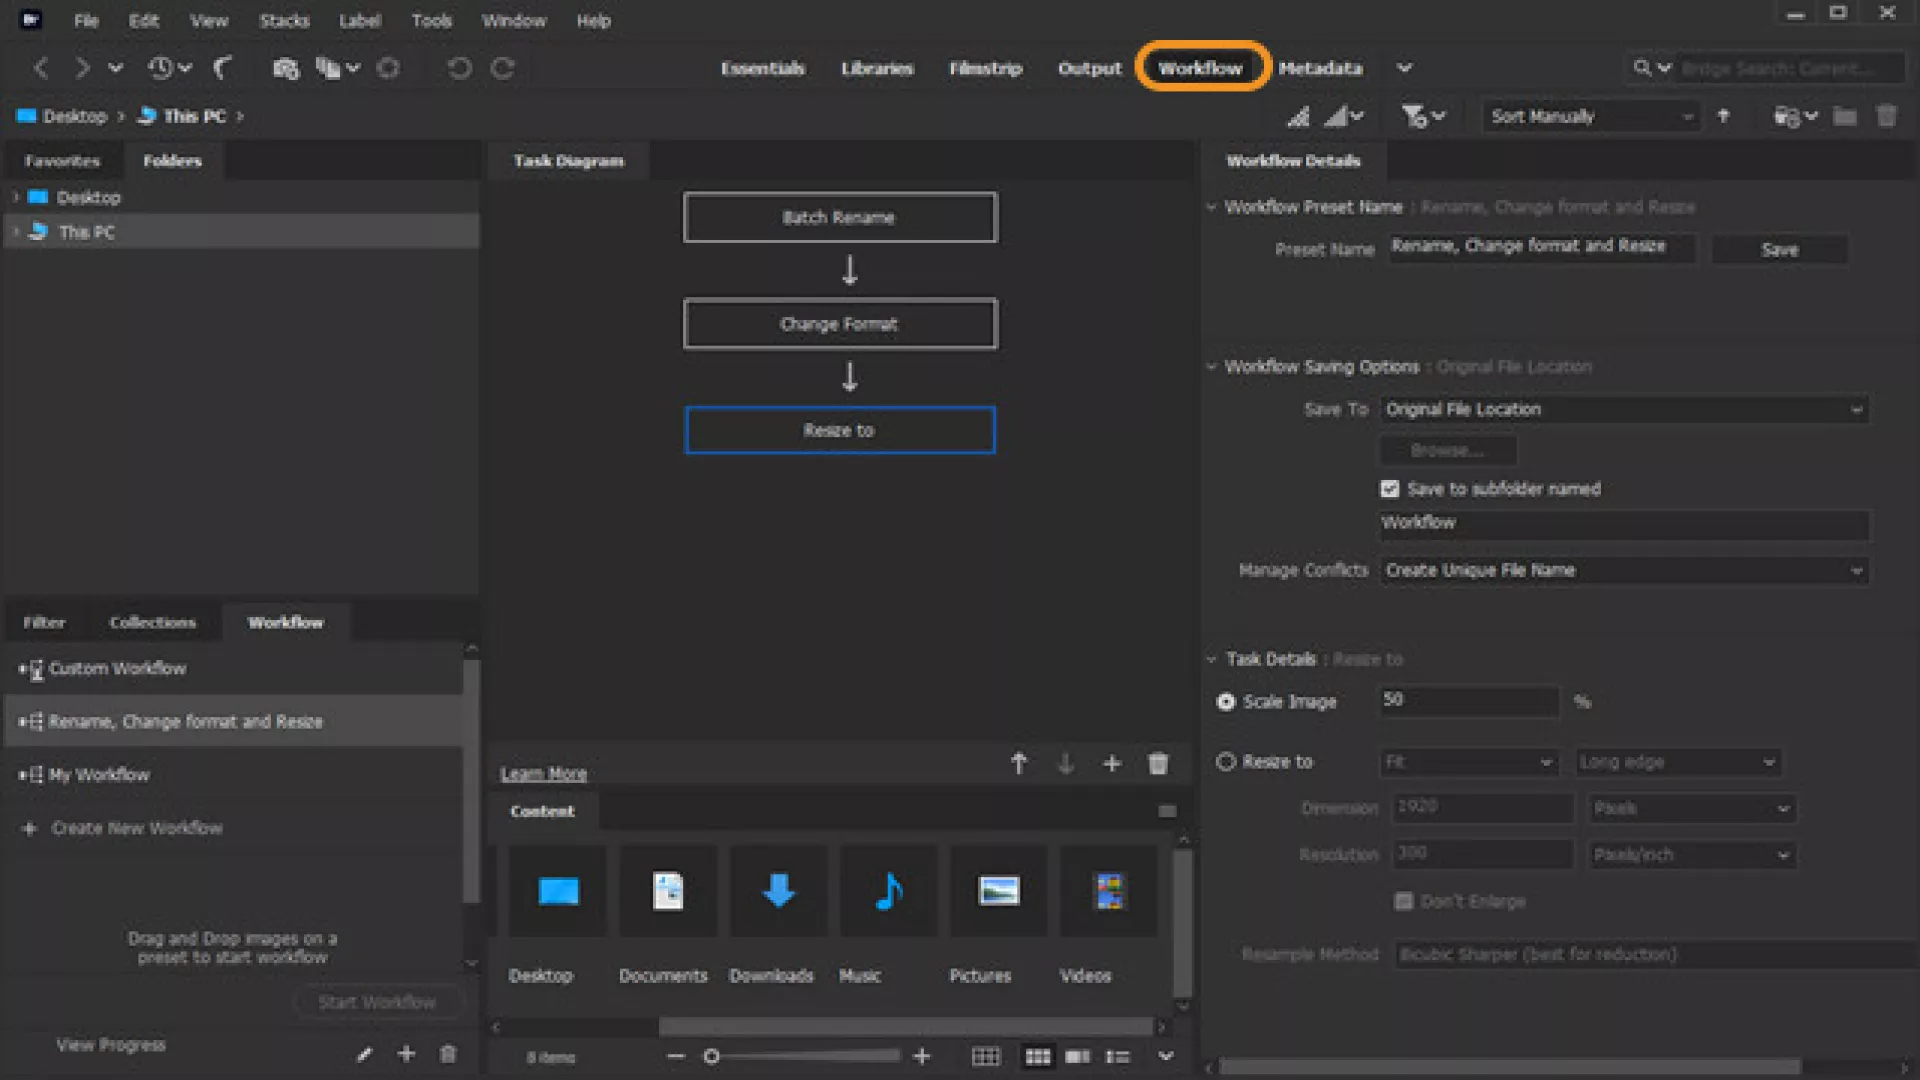Image resolution: width=1920 pixels, height=1080 pixels.
Task: Click Save button next to preset name
Action: [x=1779, y=250]
